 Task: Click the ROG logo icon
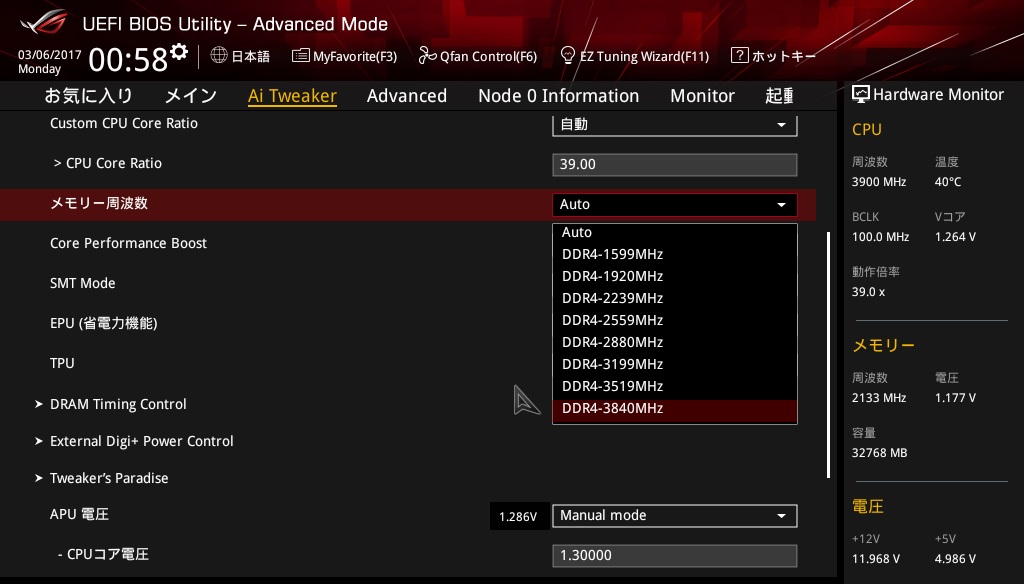[44, 22]
